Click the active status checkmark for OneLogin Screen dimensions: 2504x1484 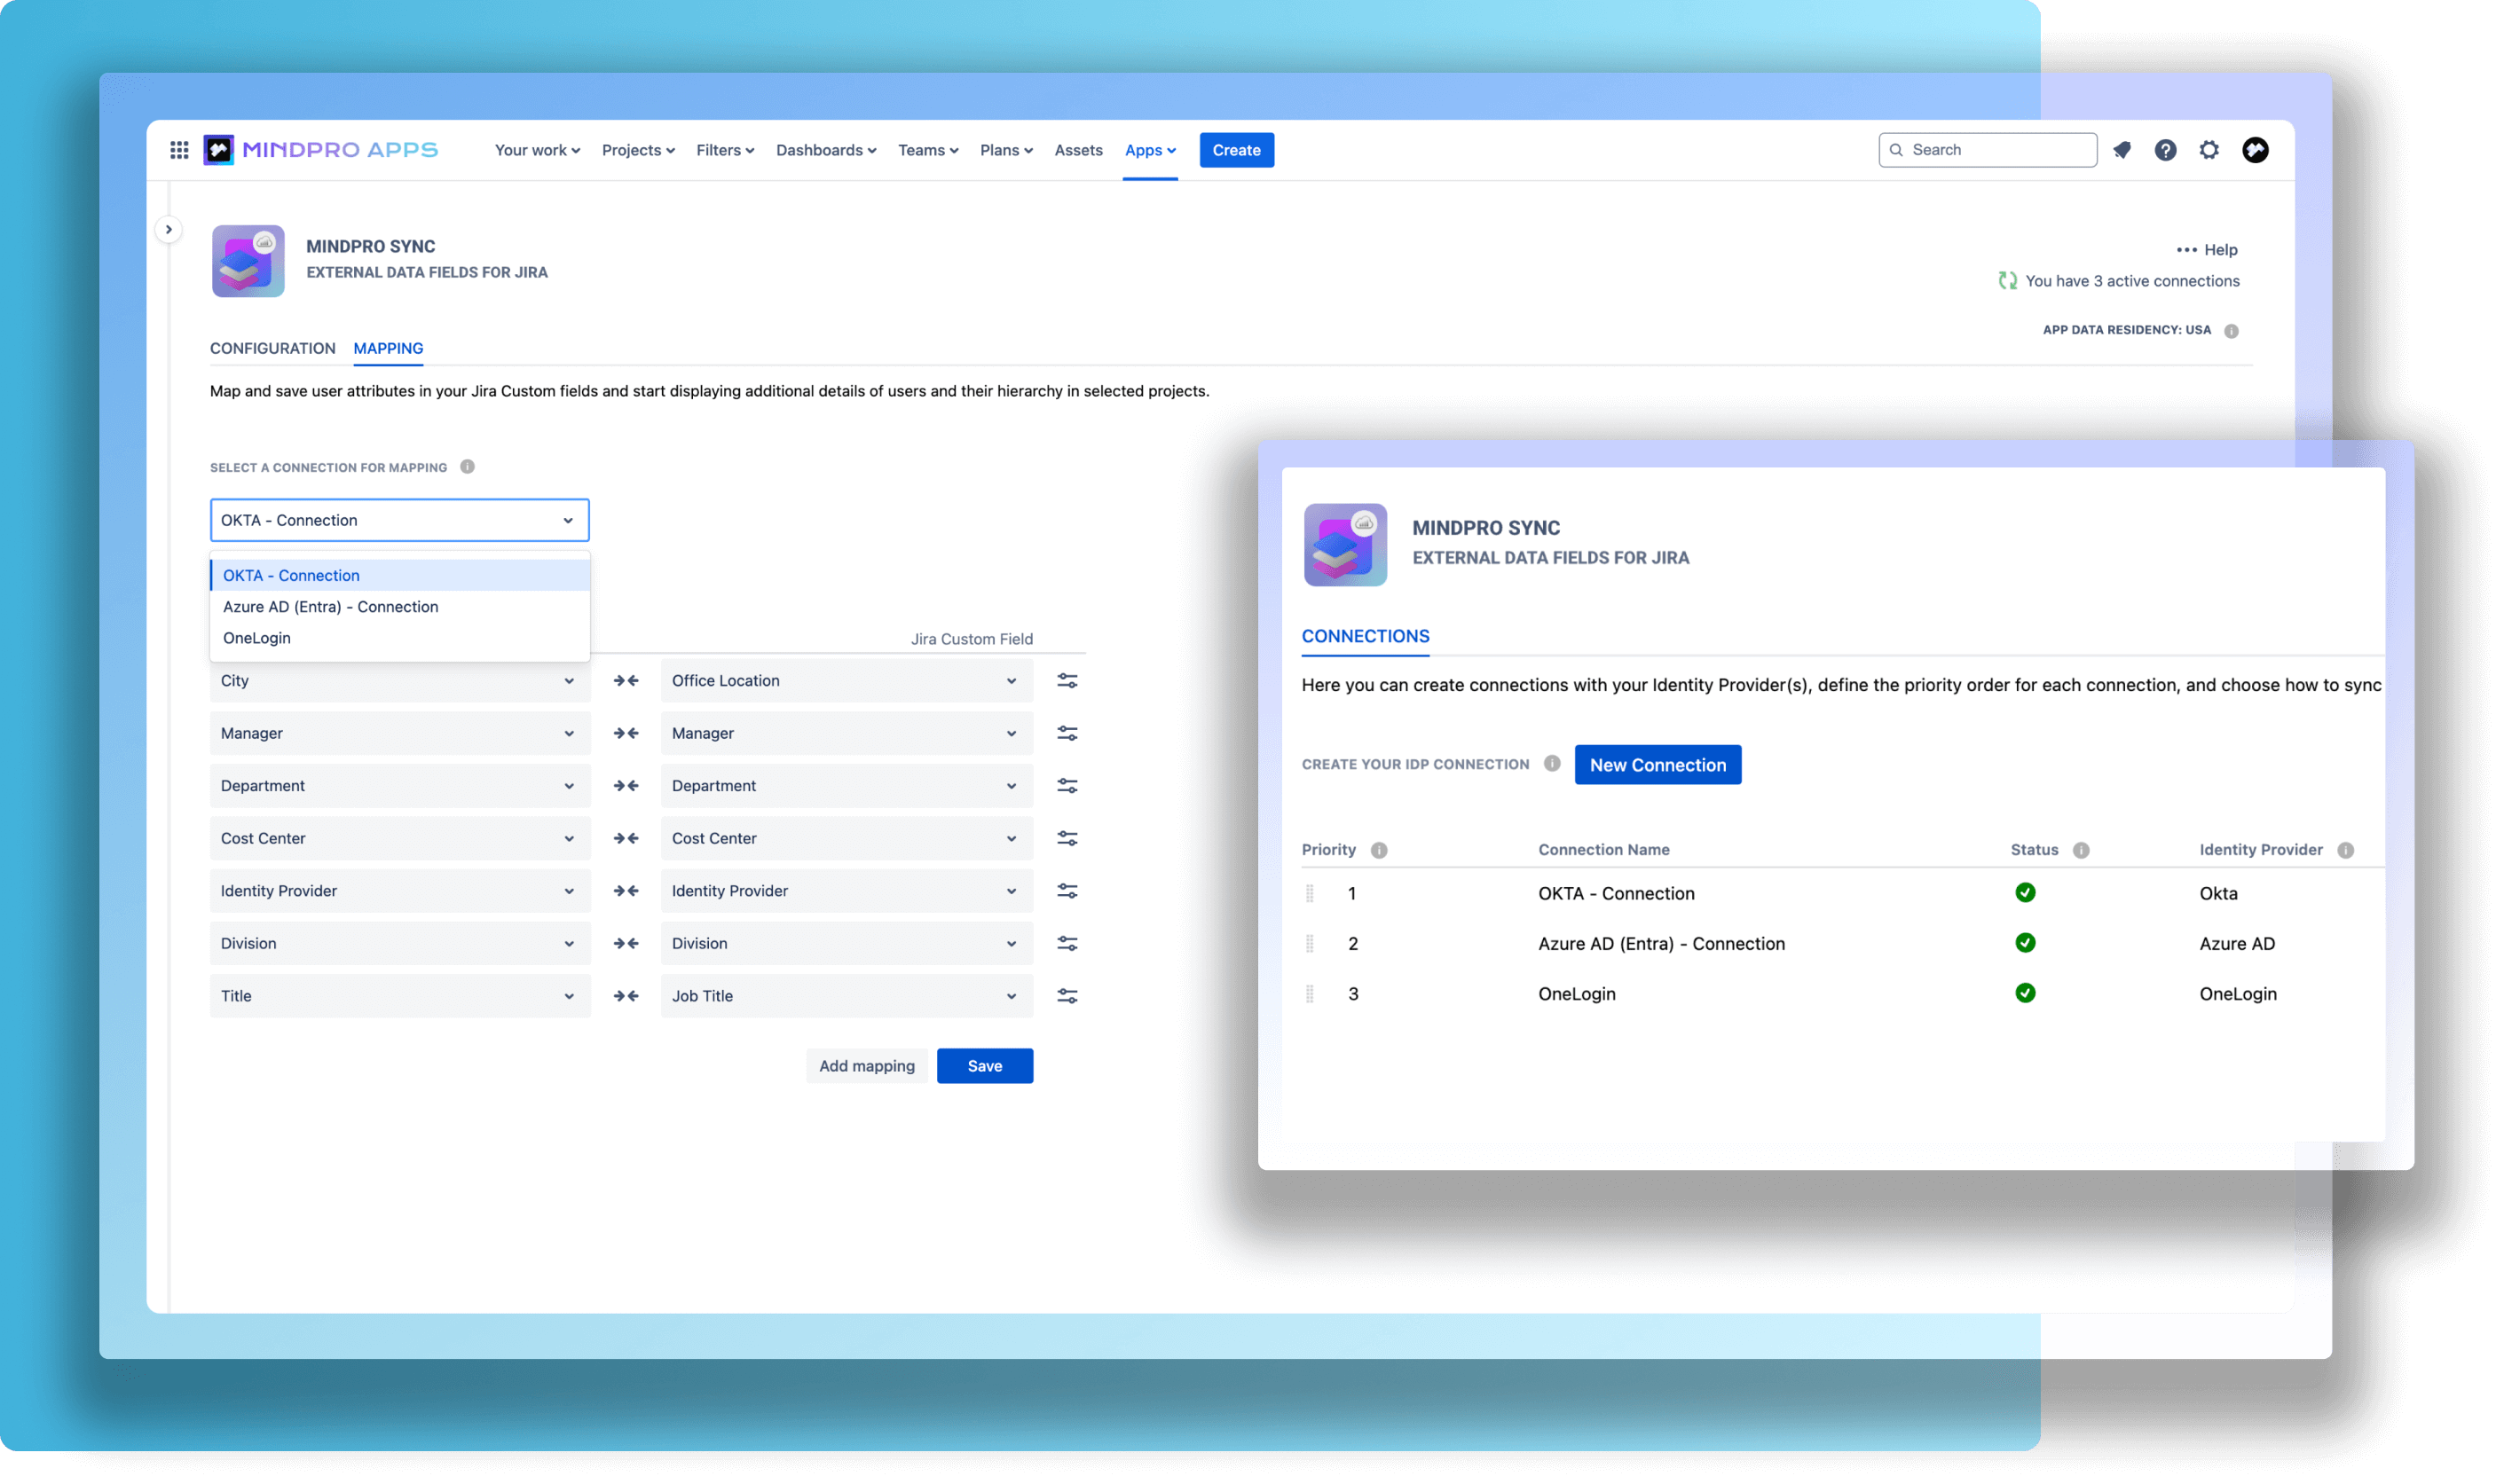2025,991
